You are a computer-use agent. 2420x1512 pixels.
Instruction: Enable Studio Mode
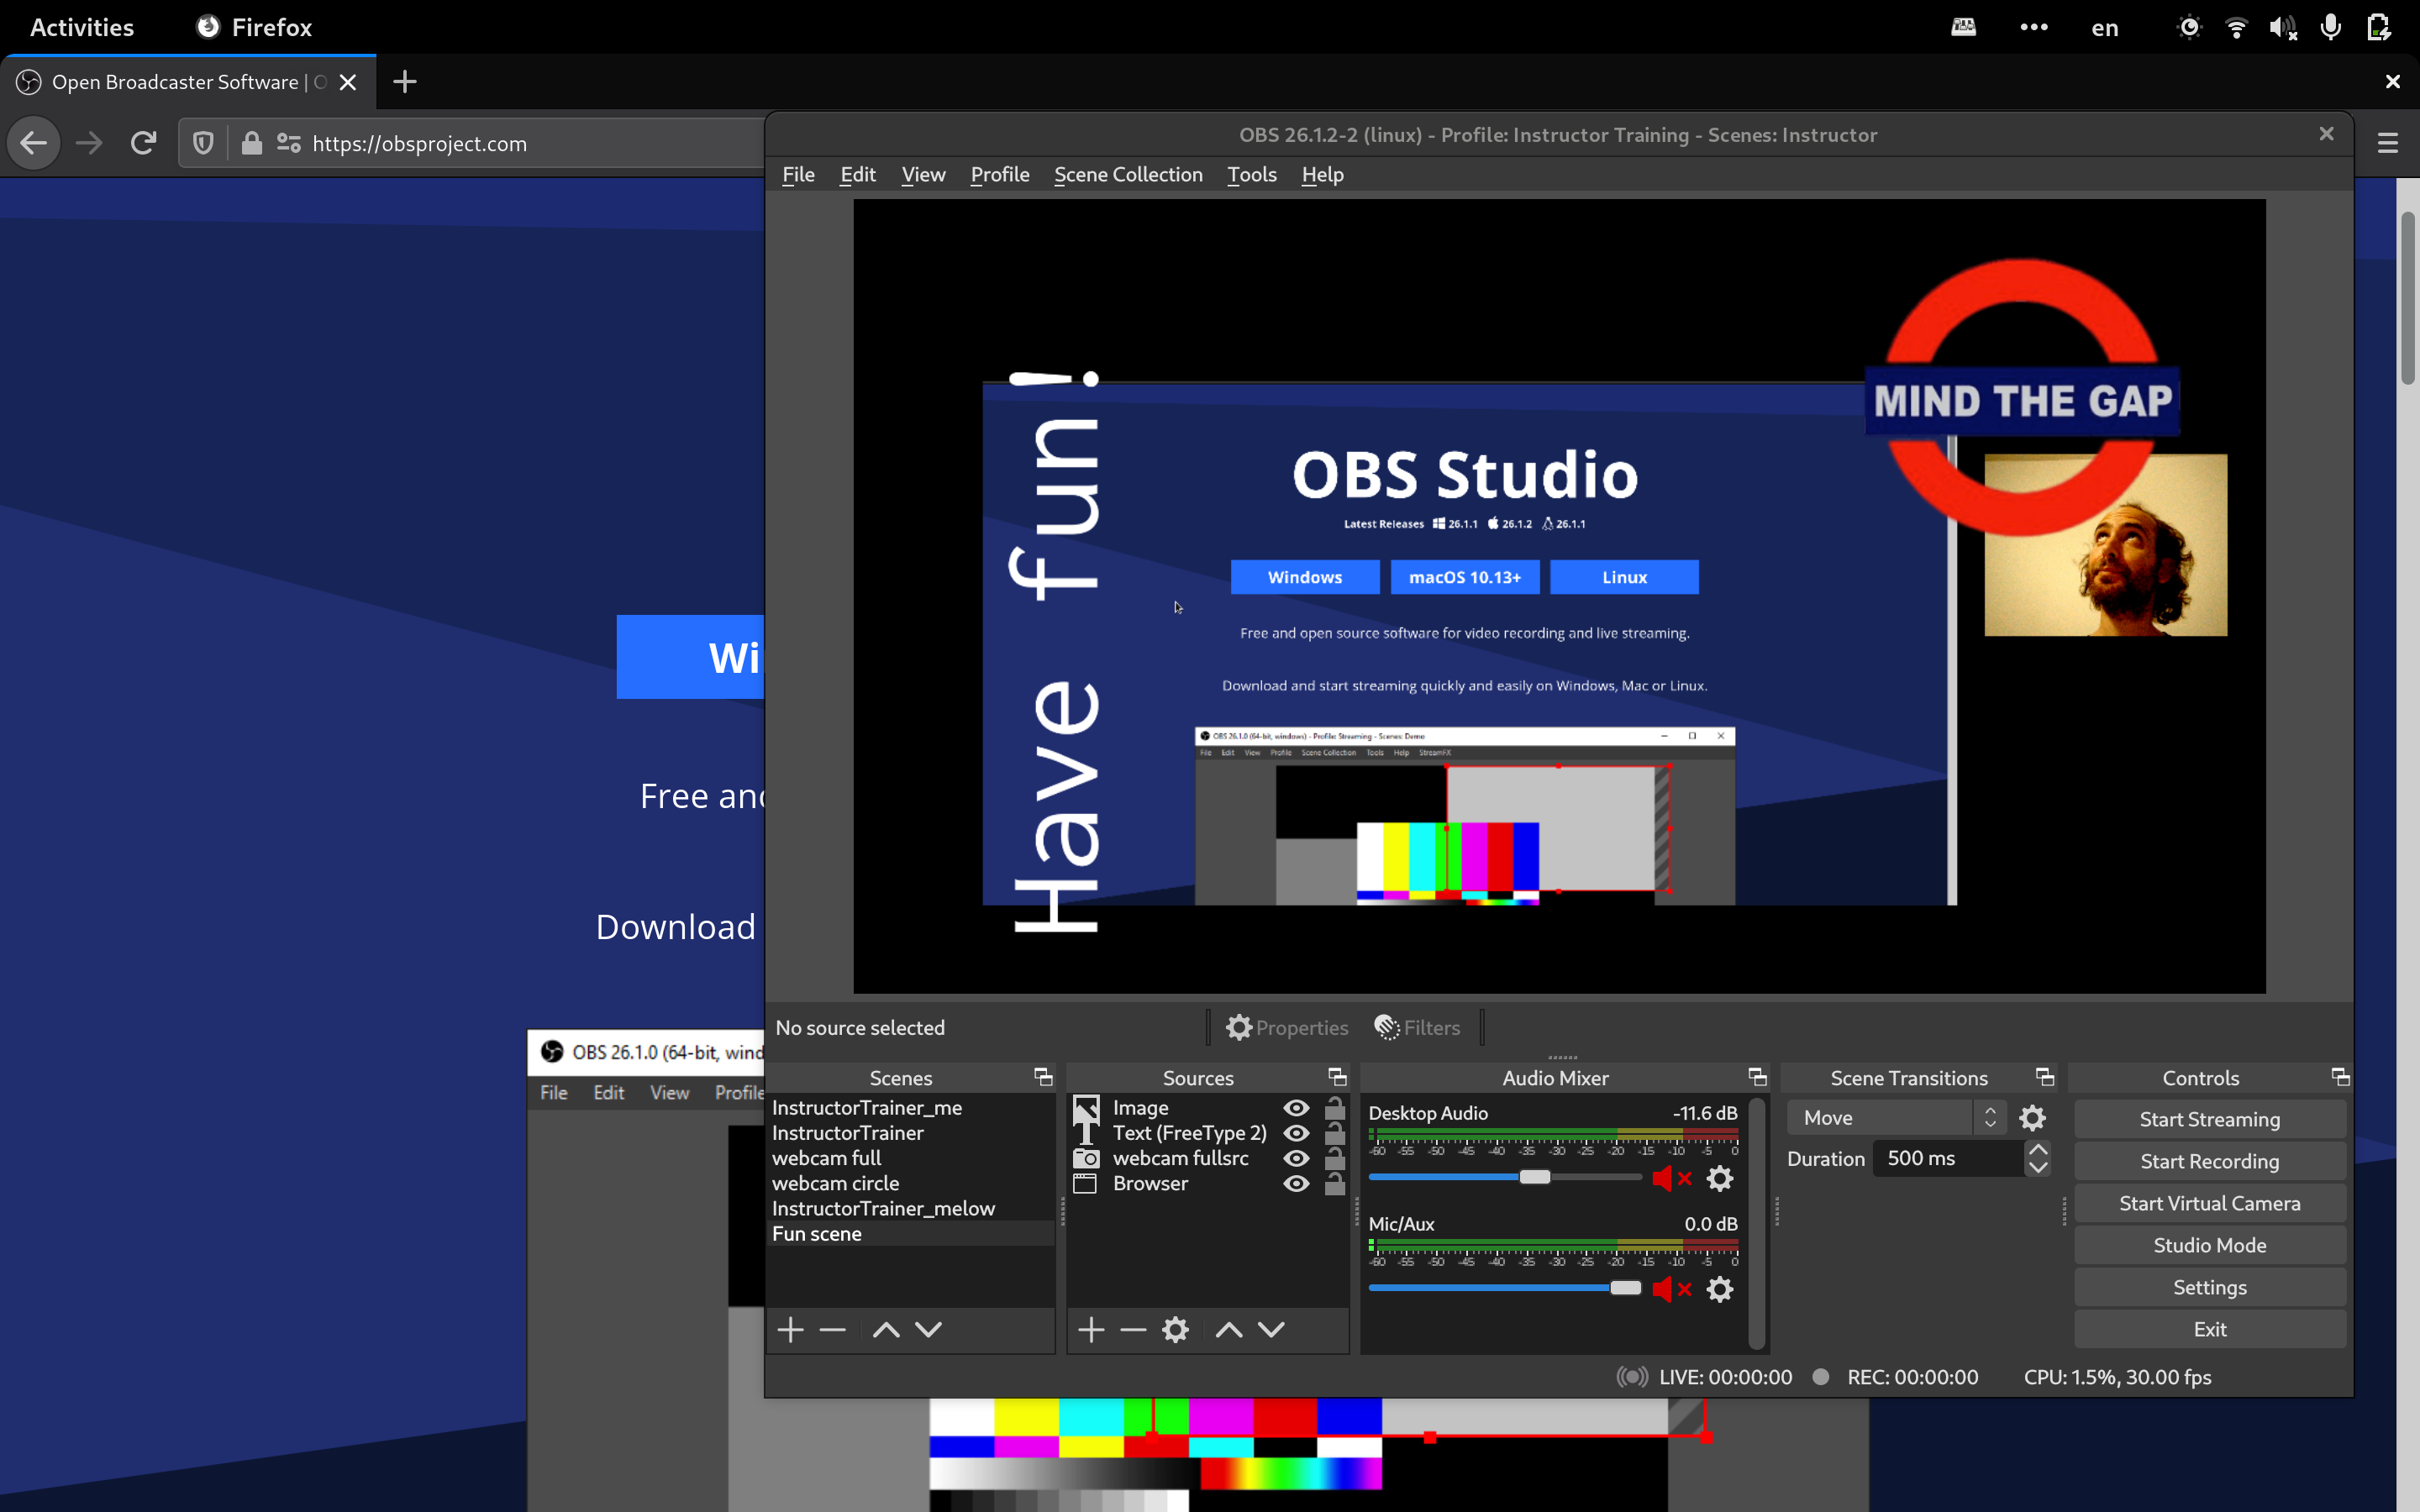coord(2210,1245)
